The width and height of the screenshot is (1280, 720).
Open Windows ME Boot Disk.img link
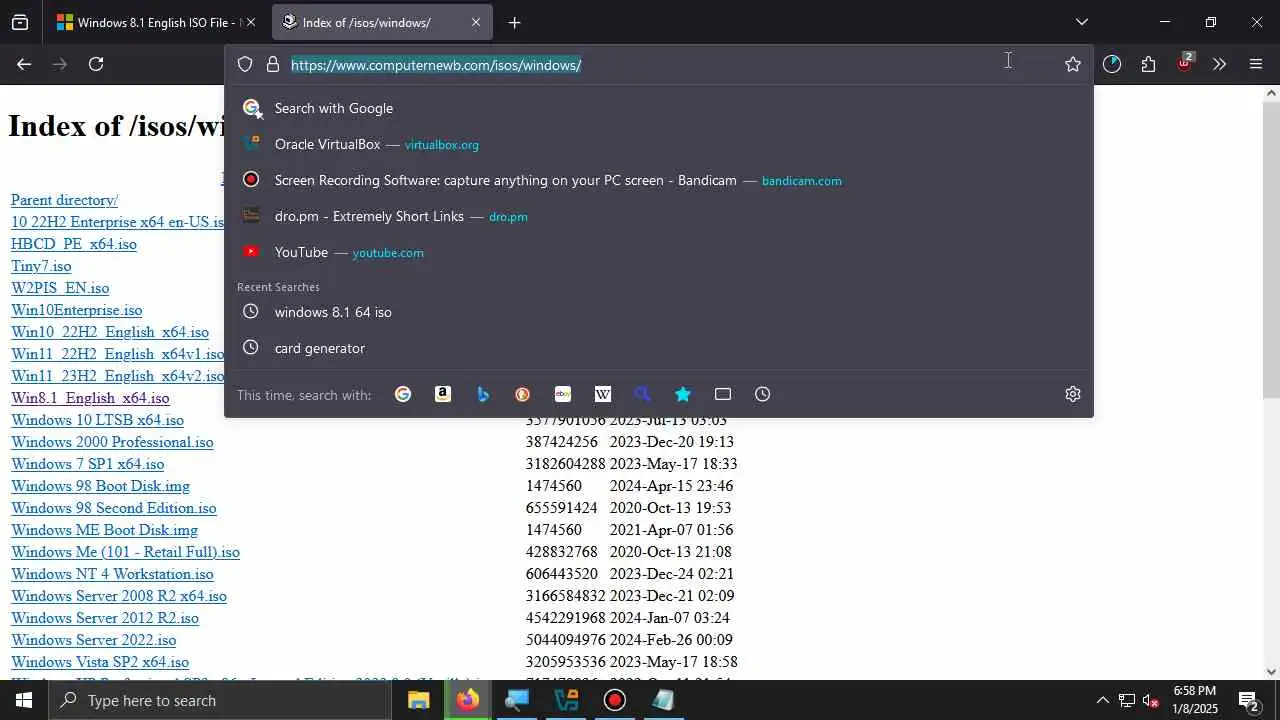pyautogui.click(x=104, y=530)
